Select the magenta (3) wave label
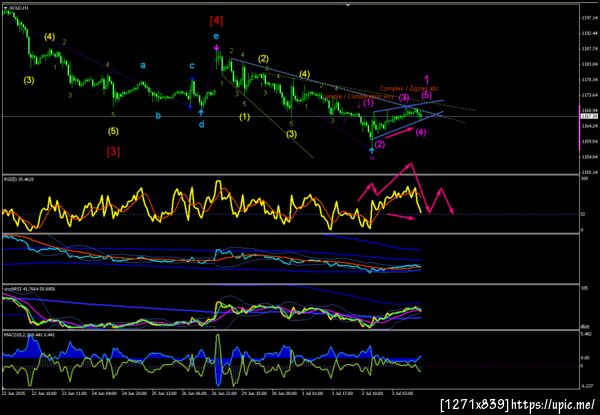 (x=404, y=98)
